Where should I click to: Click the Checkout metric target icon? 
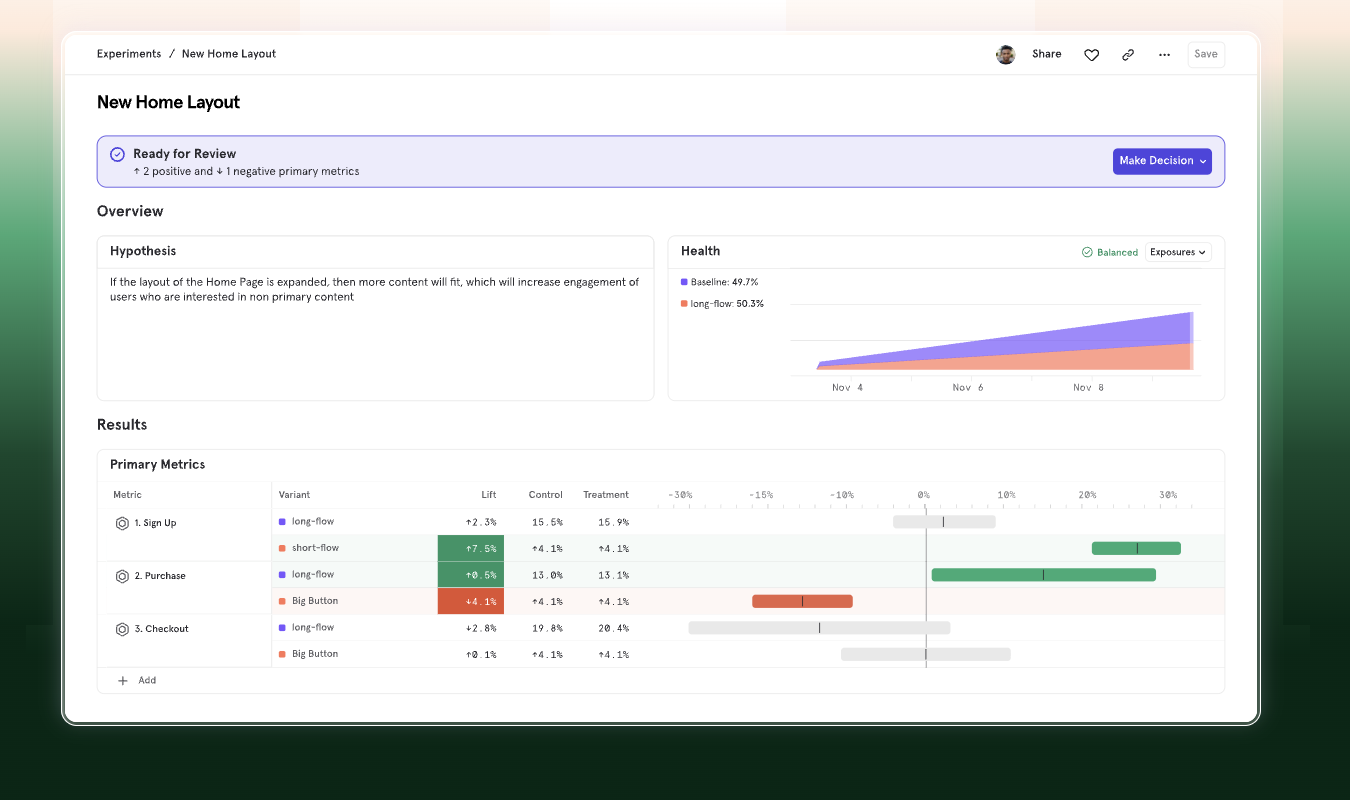click(x=122, y=628)
